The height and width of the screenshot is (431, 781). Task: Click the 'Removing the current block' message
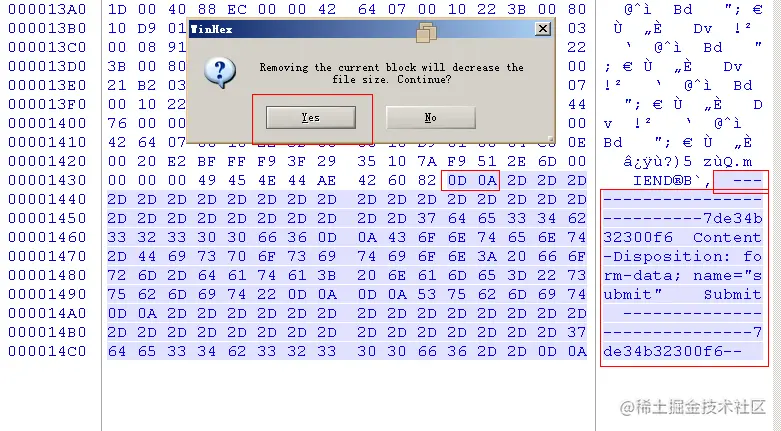pyautogui.click(x=391, y=73)
